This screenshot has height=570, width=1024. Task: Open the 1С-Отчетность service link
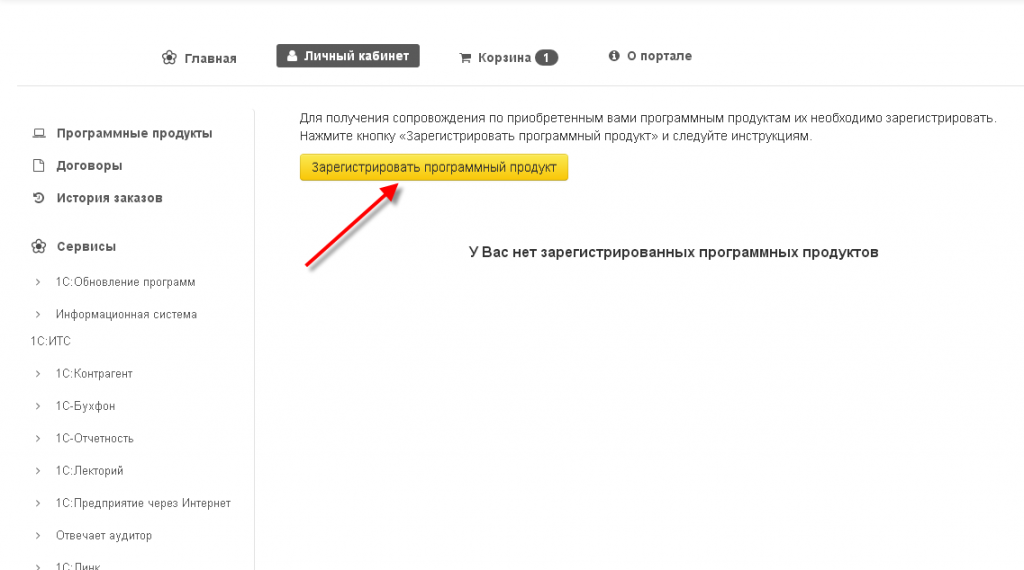click(95, 438)
